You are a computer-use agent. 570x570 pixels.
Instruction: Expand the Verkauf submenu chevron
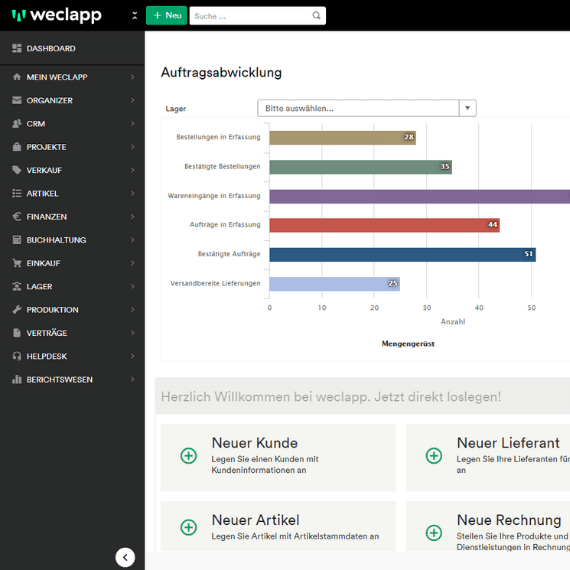133,170
